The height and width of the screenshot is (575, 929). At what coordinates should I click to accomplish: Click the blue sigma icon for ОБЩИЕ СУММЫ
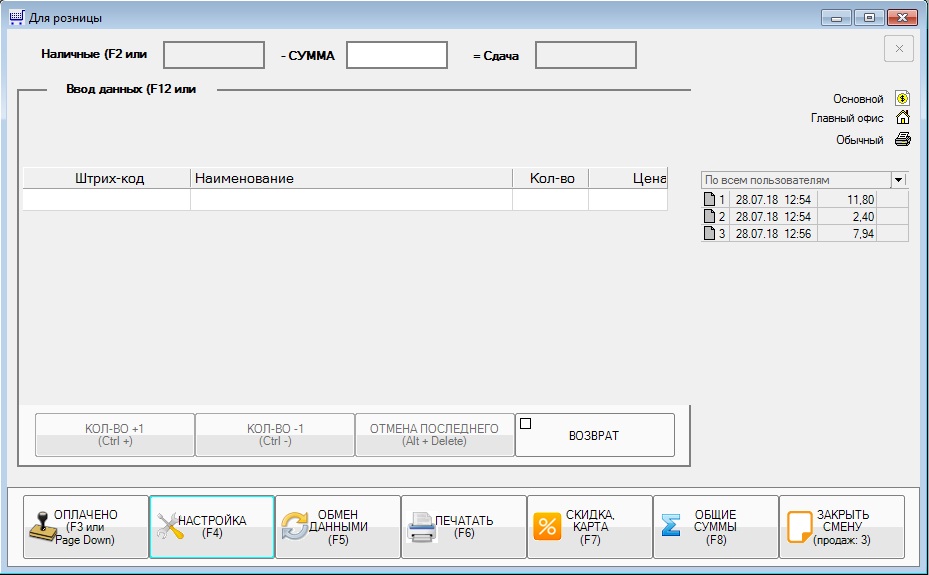[670, 525]
